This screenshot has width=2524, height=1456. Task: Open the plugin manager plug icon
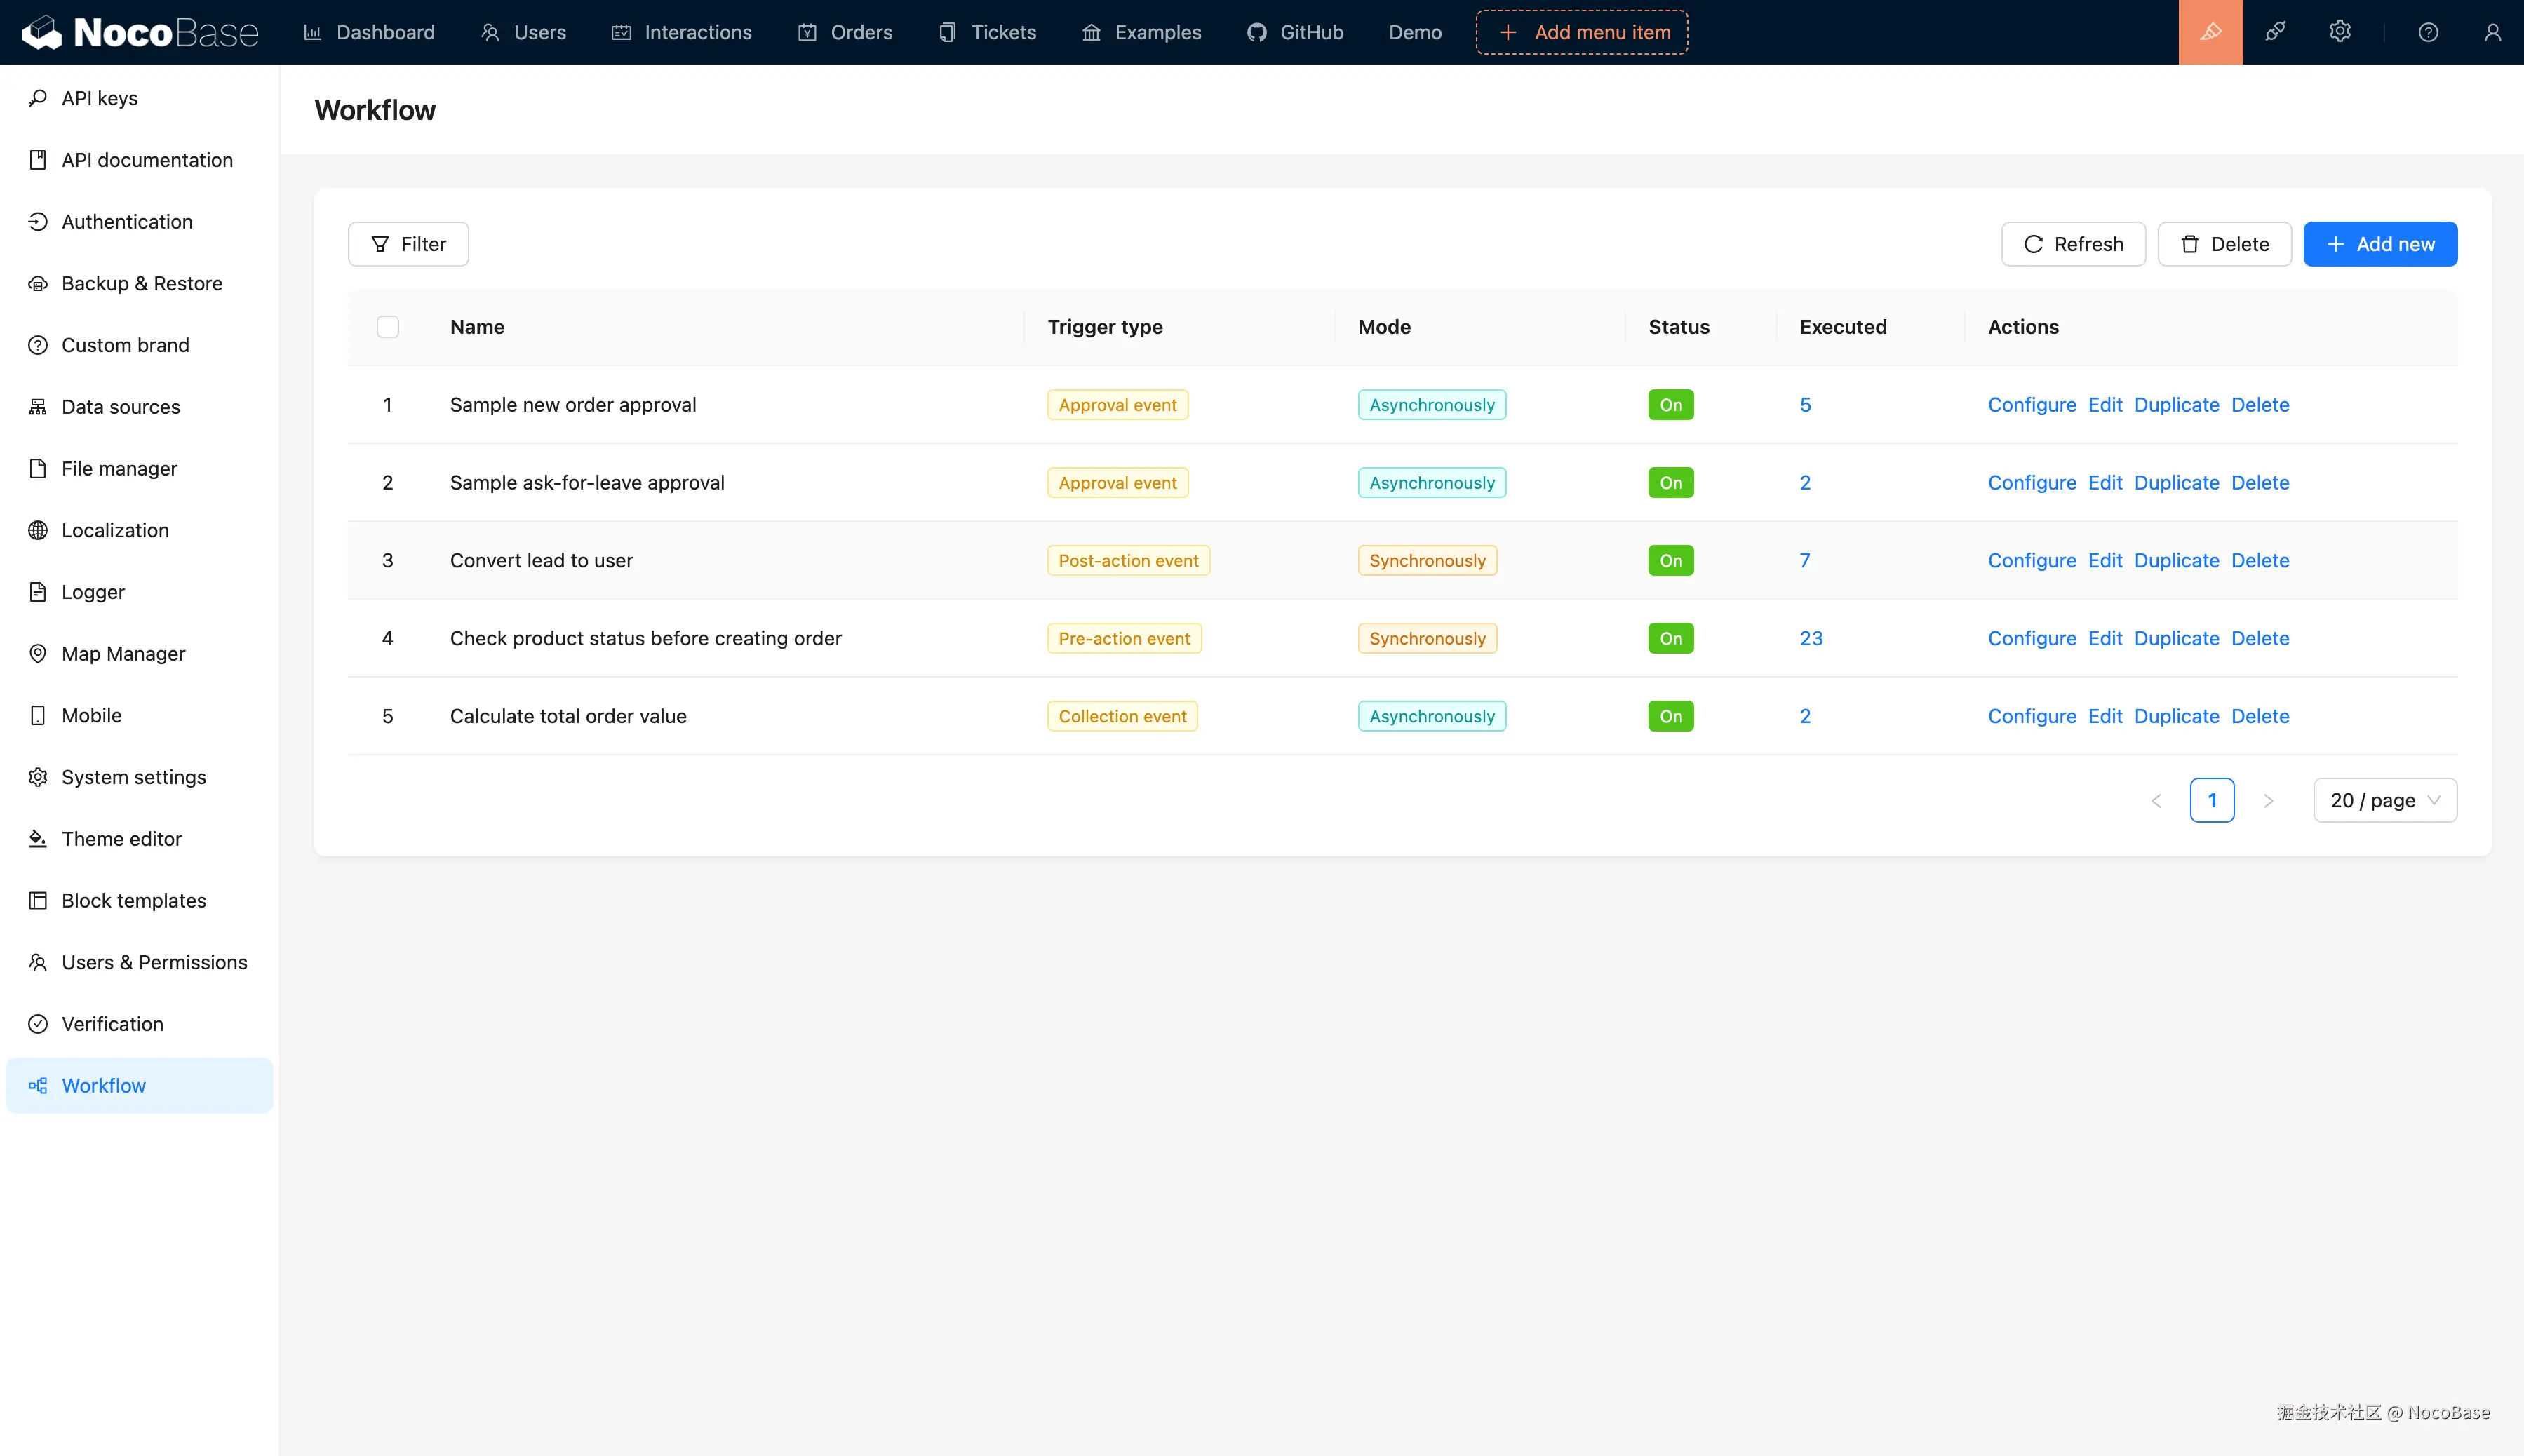pyautogui.click(x=2275, y=32)
